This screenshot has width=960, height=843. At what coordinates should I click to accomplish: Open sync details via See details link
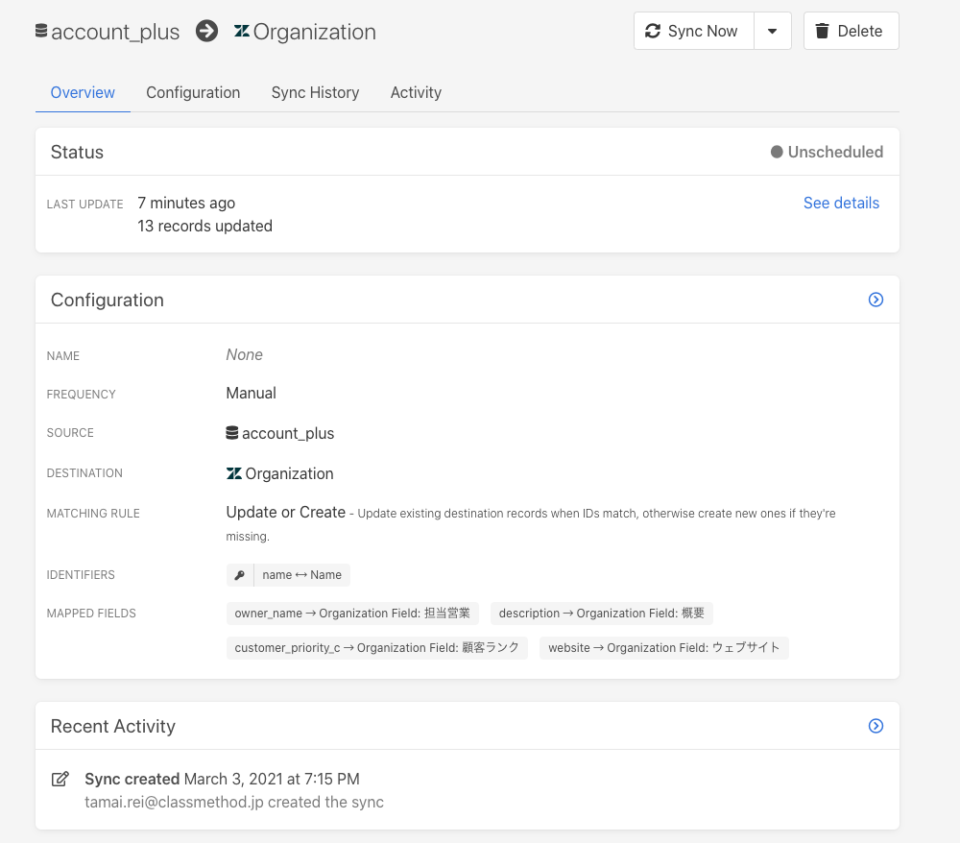[841, 202]
